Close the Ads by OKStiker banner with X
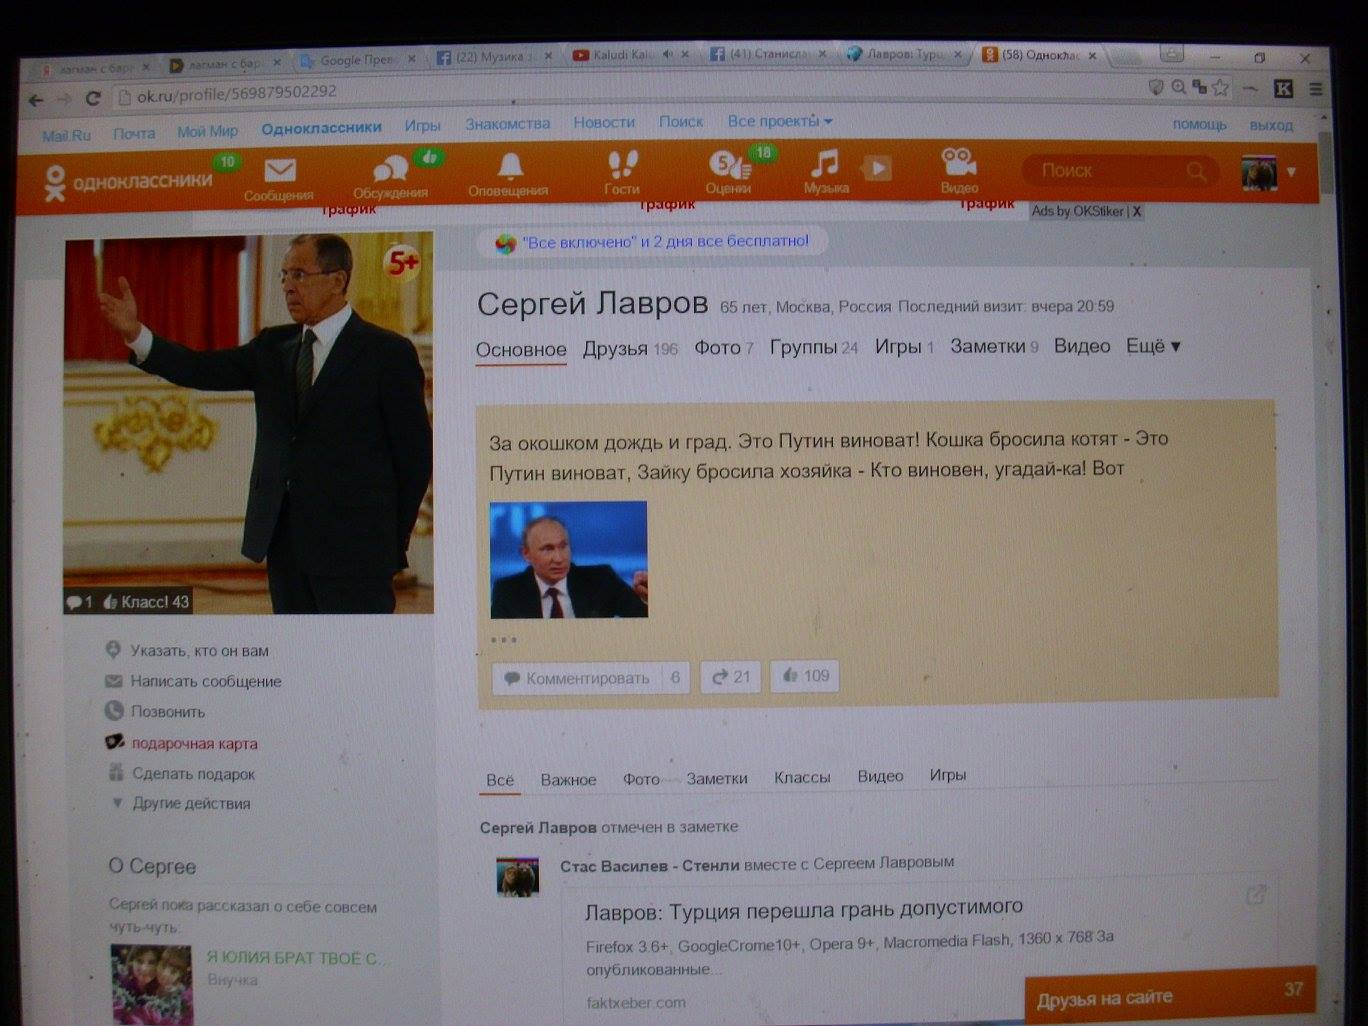This screenshot has width=1368, height=1026. 1137,211
